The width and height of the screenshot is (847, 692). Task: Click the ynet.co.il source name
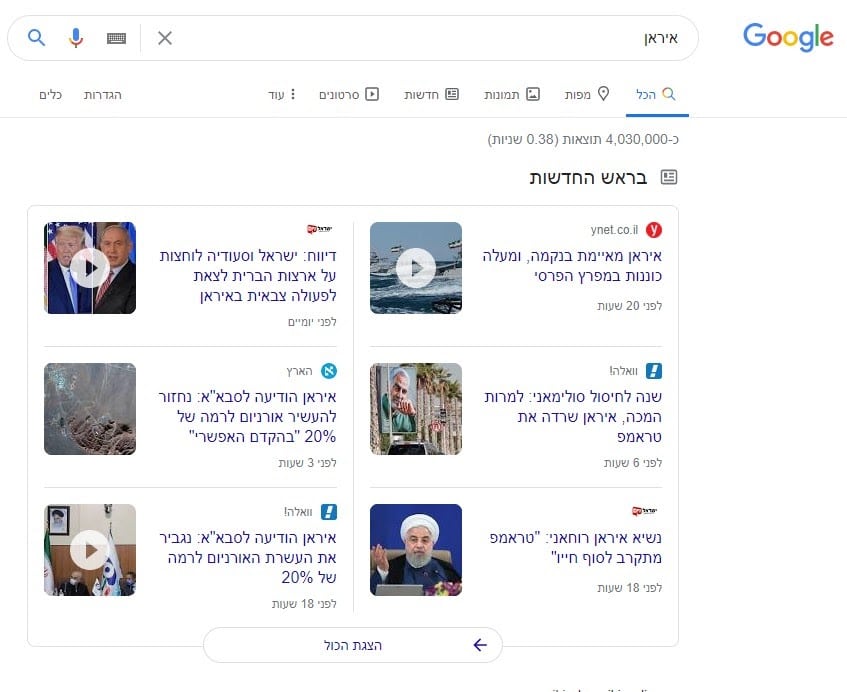(x=614, y=230)
